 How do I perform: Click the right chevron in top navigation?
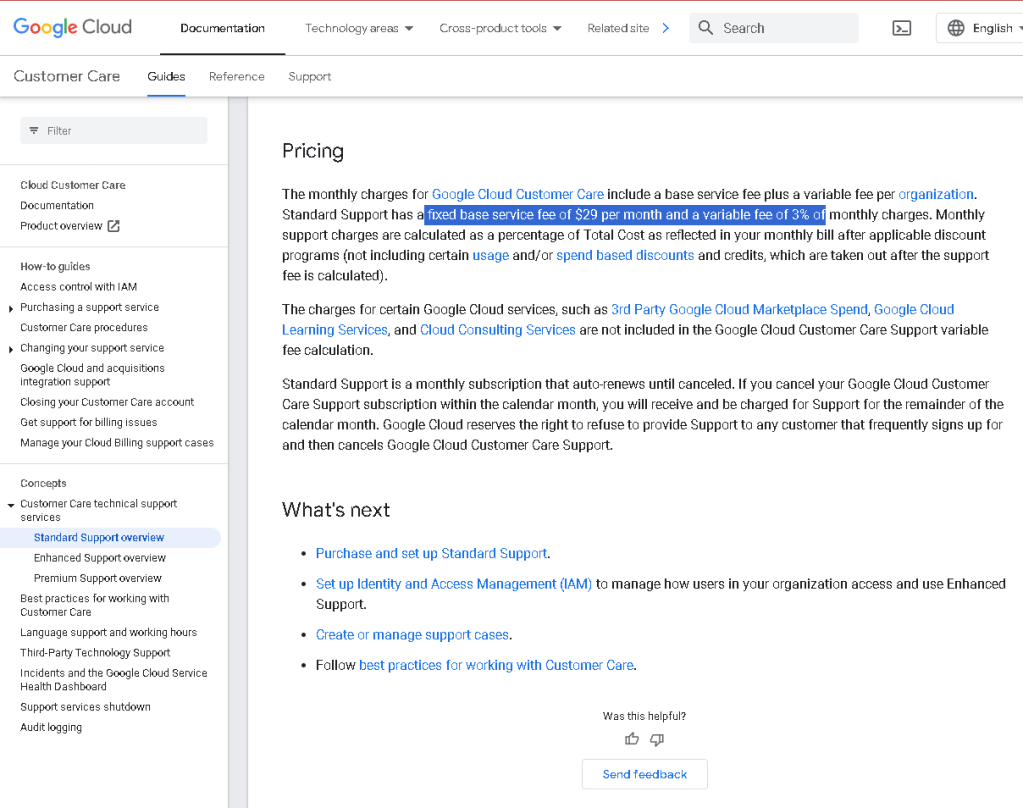665,28
